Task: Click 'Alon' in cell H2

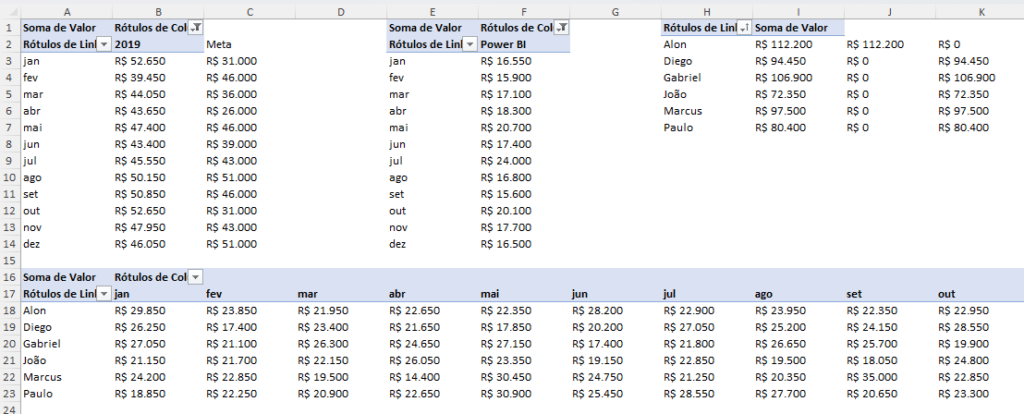Action: [x=675, y=44]
